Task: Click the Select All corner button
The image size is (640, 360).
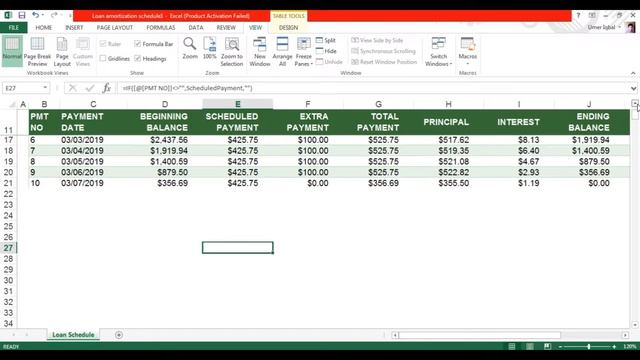Action: [13, 104]
